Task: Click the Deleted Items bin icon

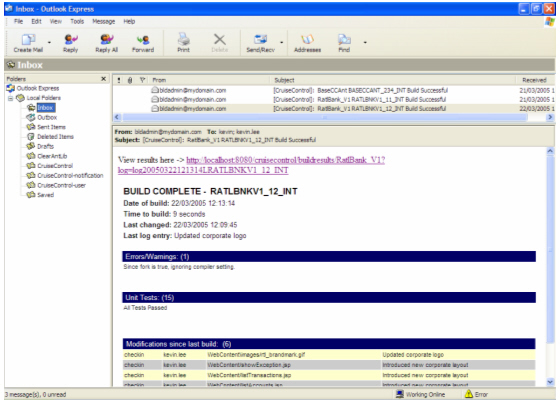Action: (31, 136)
